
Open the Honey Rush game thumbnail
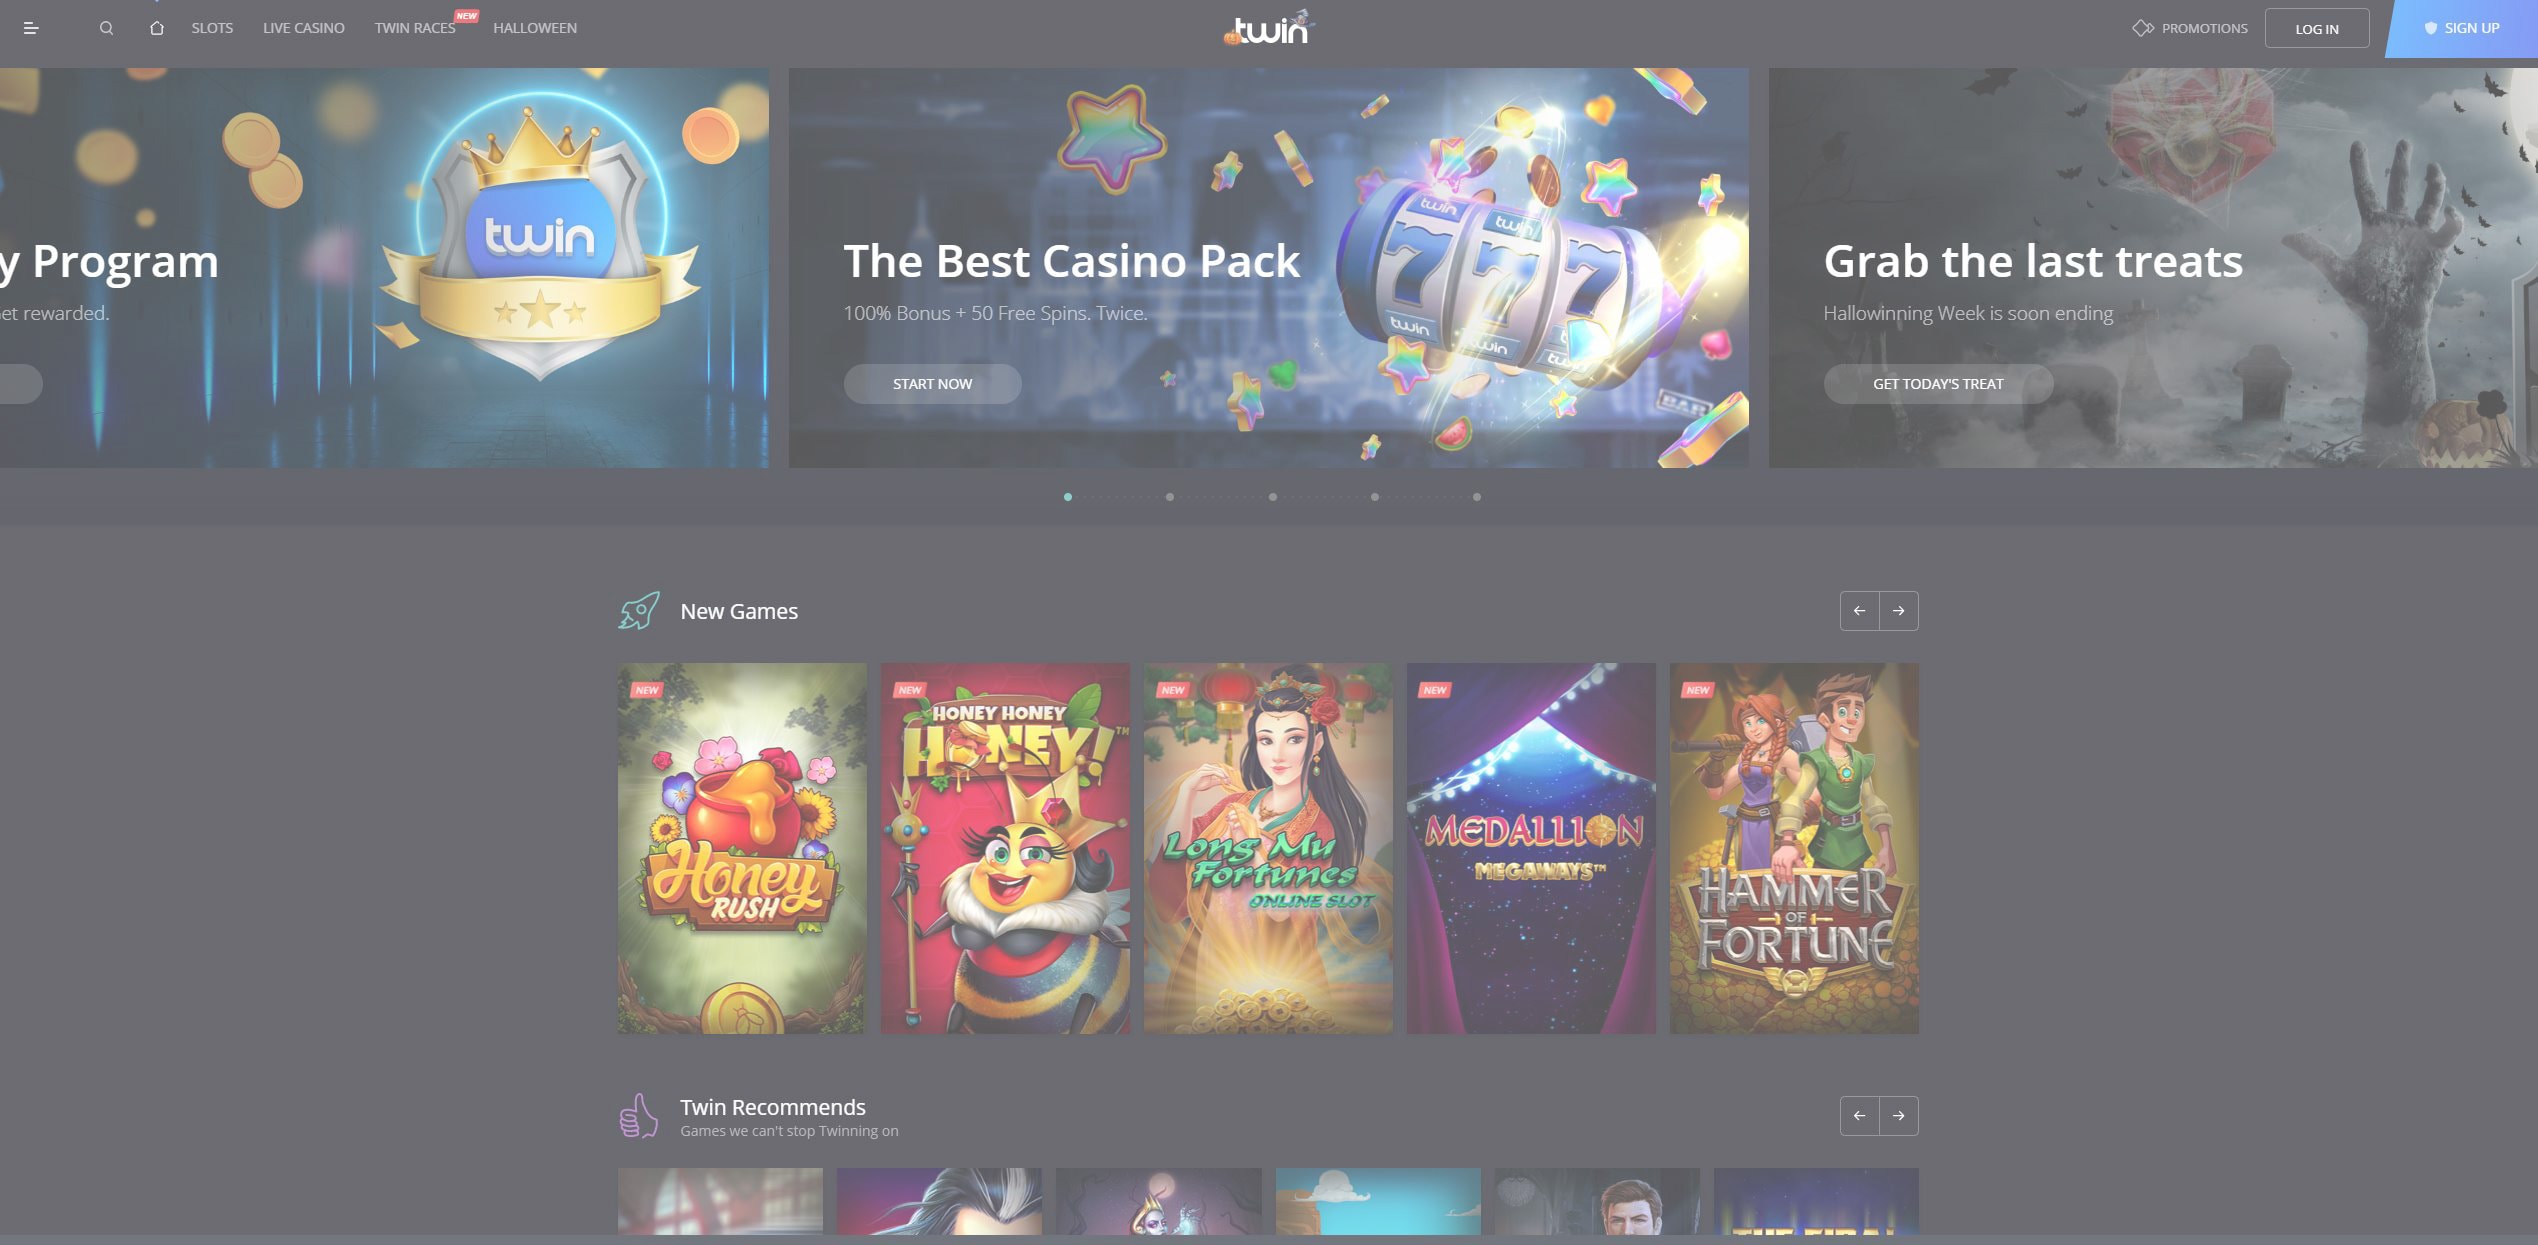742,848
